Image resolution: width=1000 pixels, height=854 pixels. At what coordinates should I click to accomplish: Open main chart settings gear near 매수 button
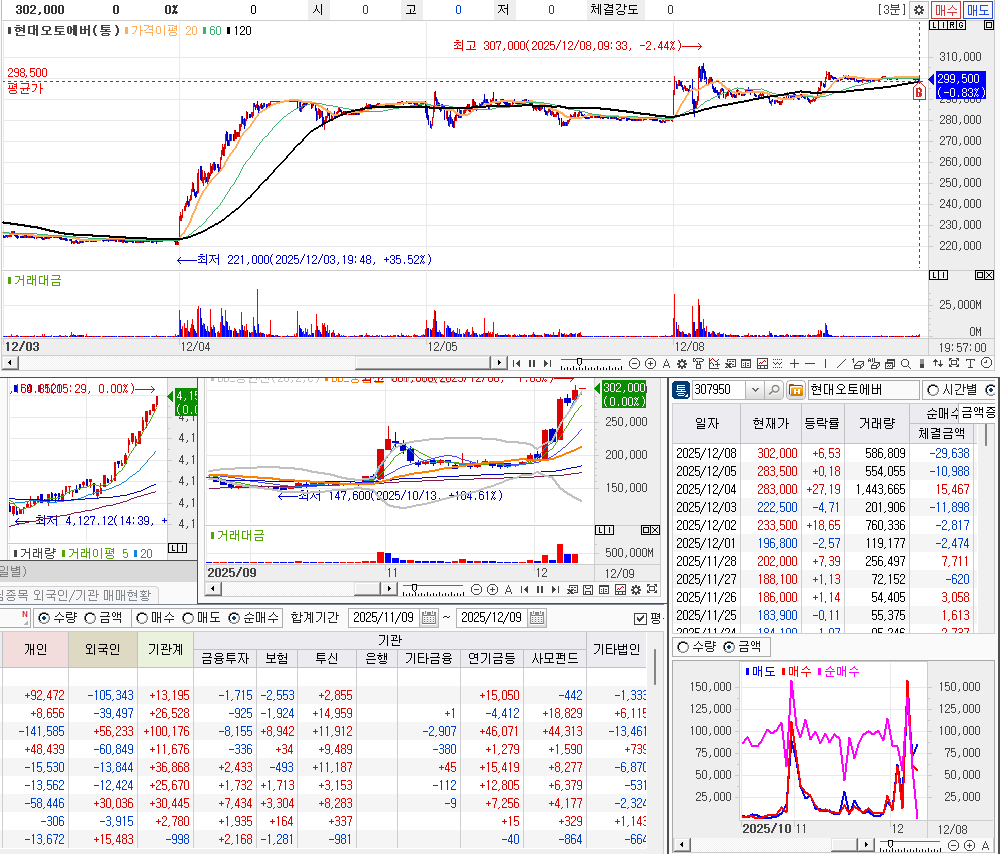918,10
